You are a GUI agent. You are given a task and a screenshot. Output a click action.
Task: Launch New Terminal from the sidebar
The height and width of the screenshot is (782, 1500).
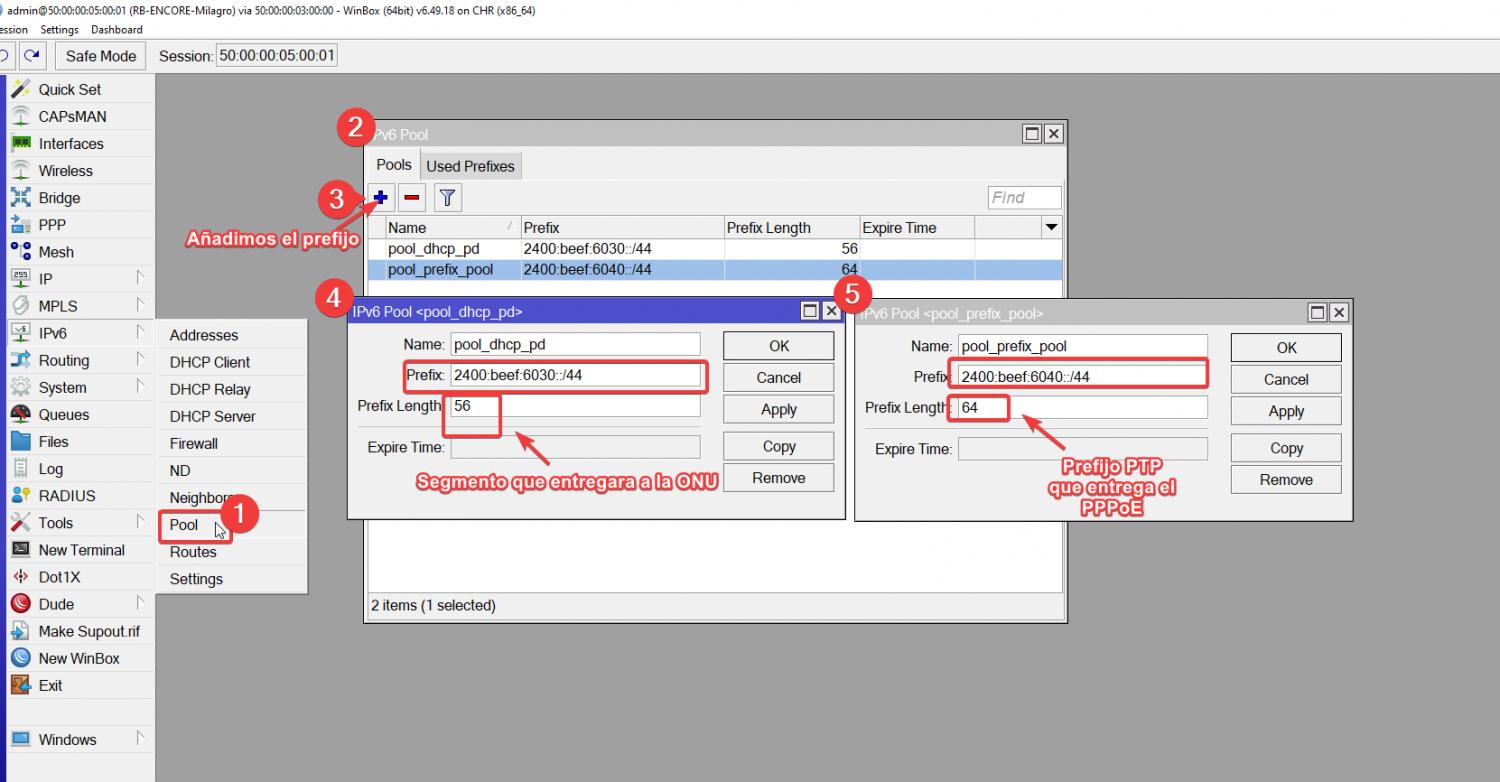tap(81, 550)
